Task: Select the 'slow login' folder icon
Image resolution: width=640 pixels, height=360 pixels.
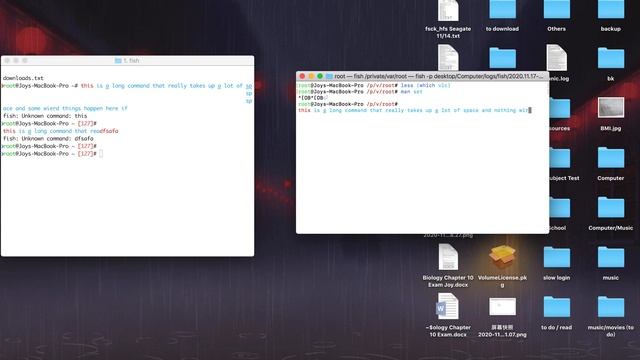Action: coord(556,257)
